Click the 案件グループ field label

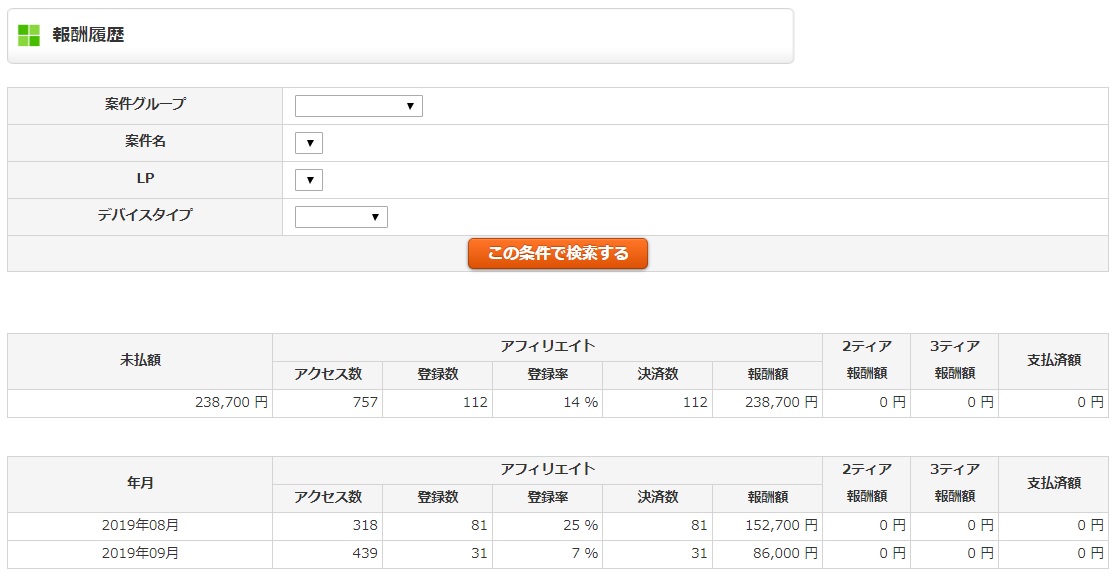click(145, 104)
